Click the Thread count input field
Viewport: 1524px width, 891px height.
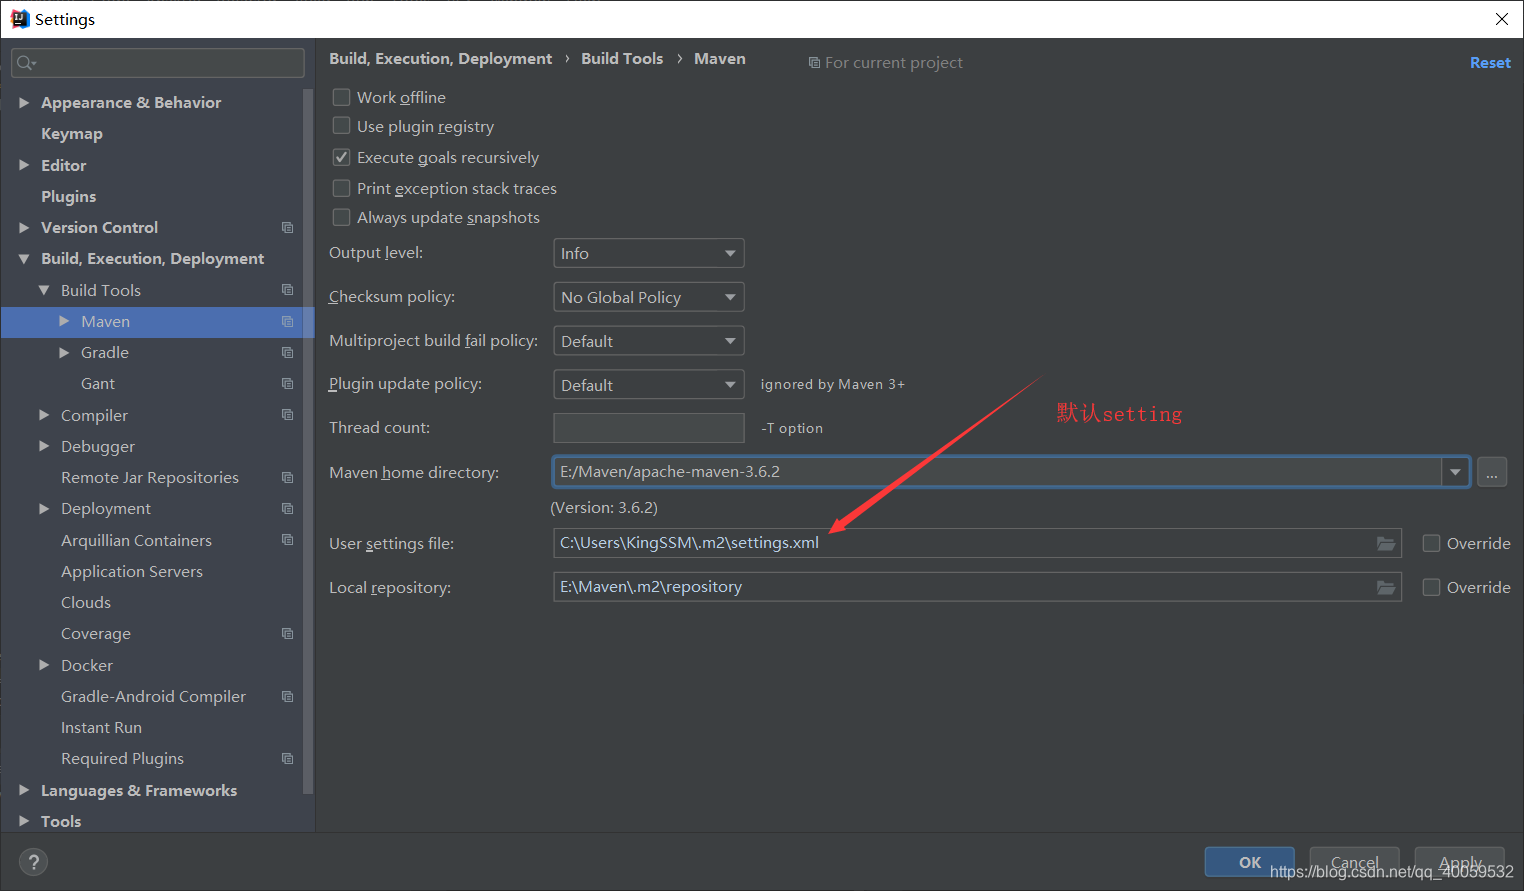649,428
